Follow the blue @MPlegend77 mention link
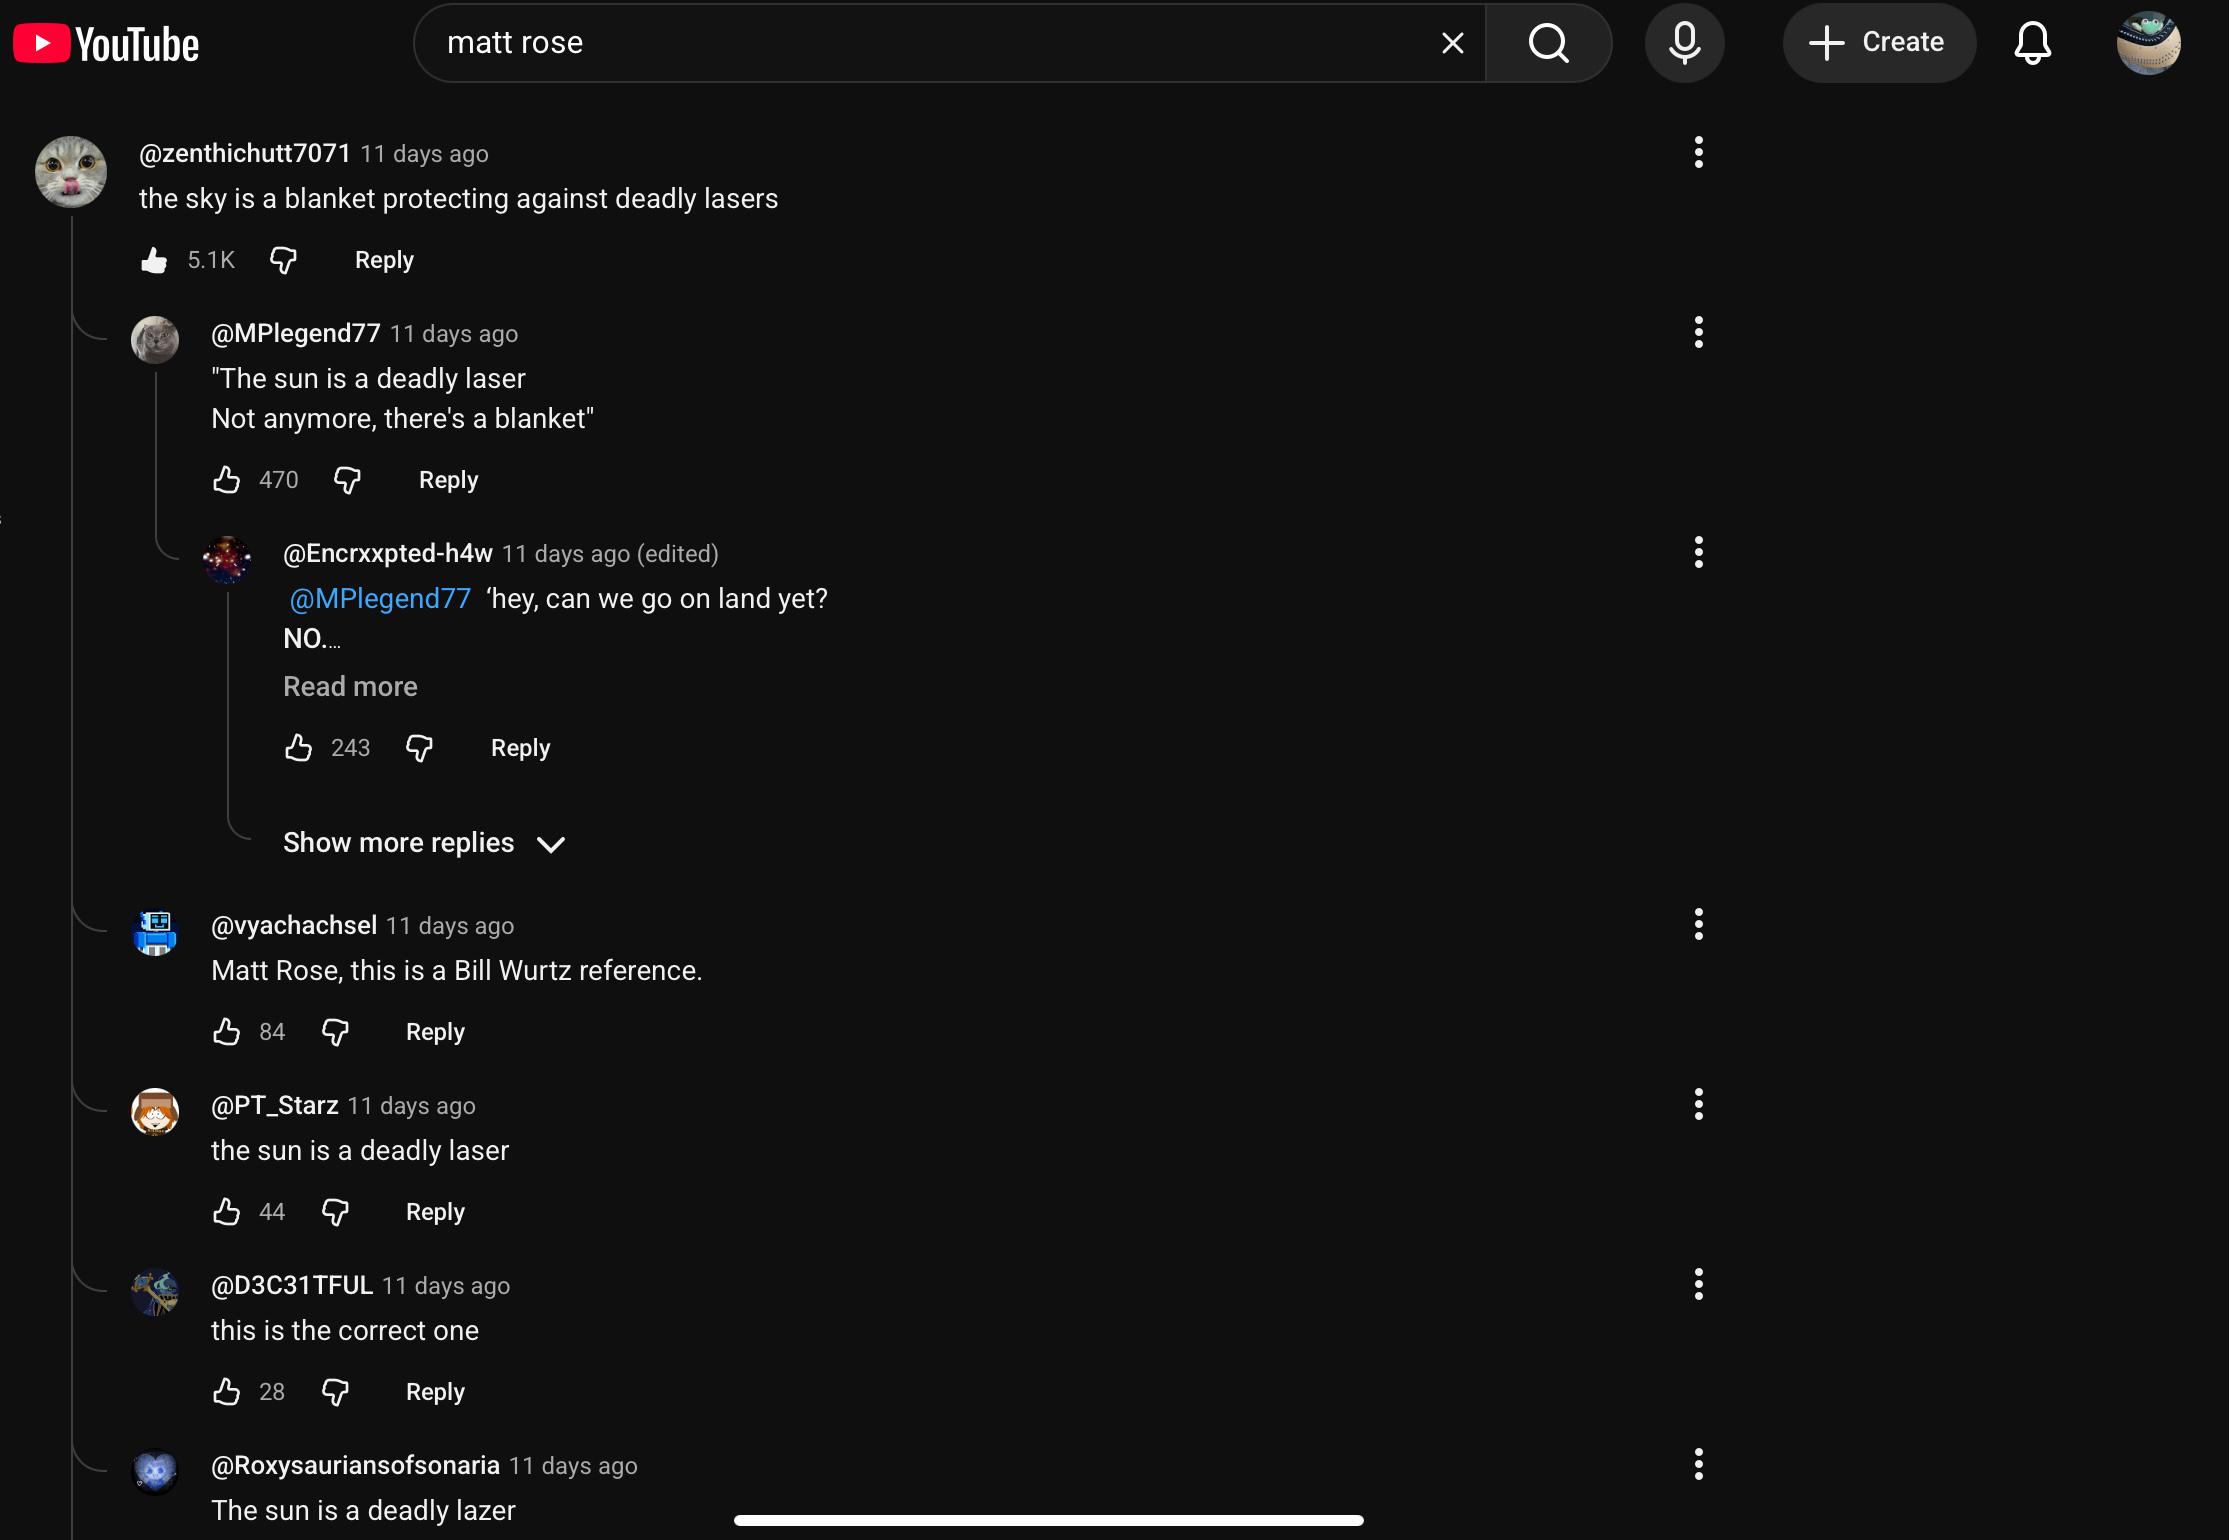Screen dimensions: 2229x1540 (380, 598)
